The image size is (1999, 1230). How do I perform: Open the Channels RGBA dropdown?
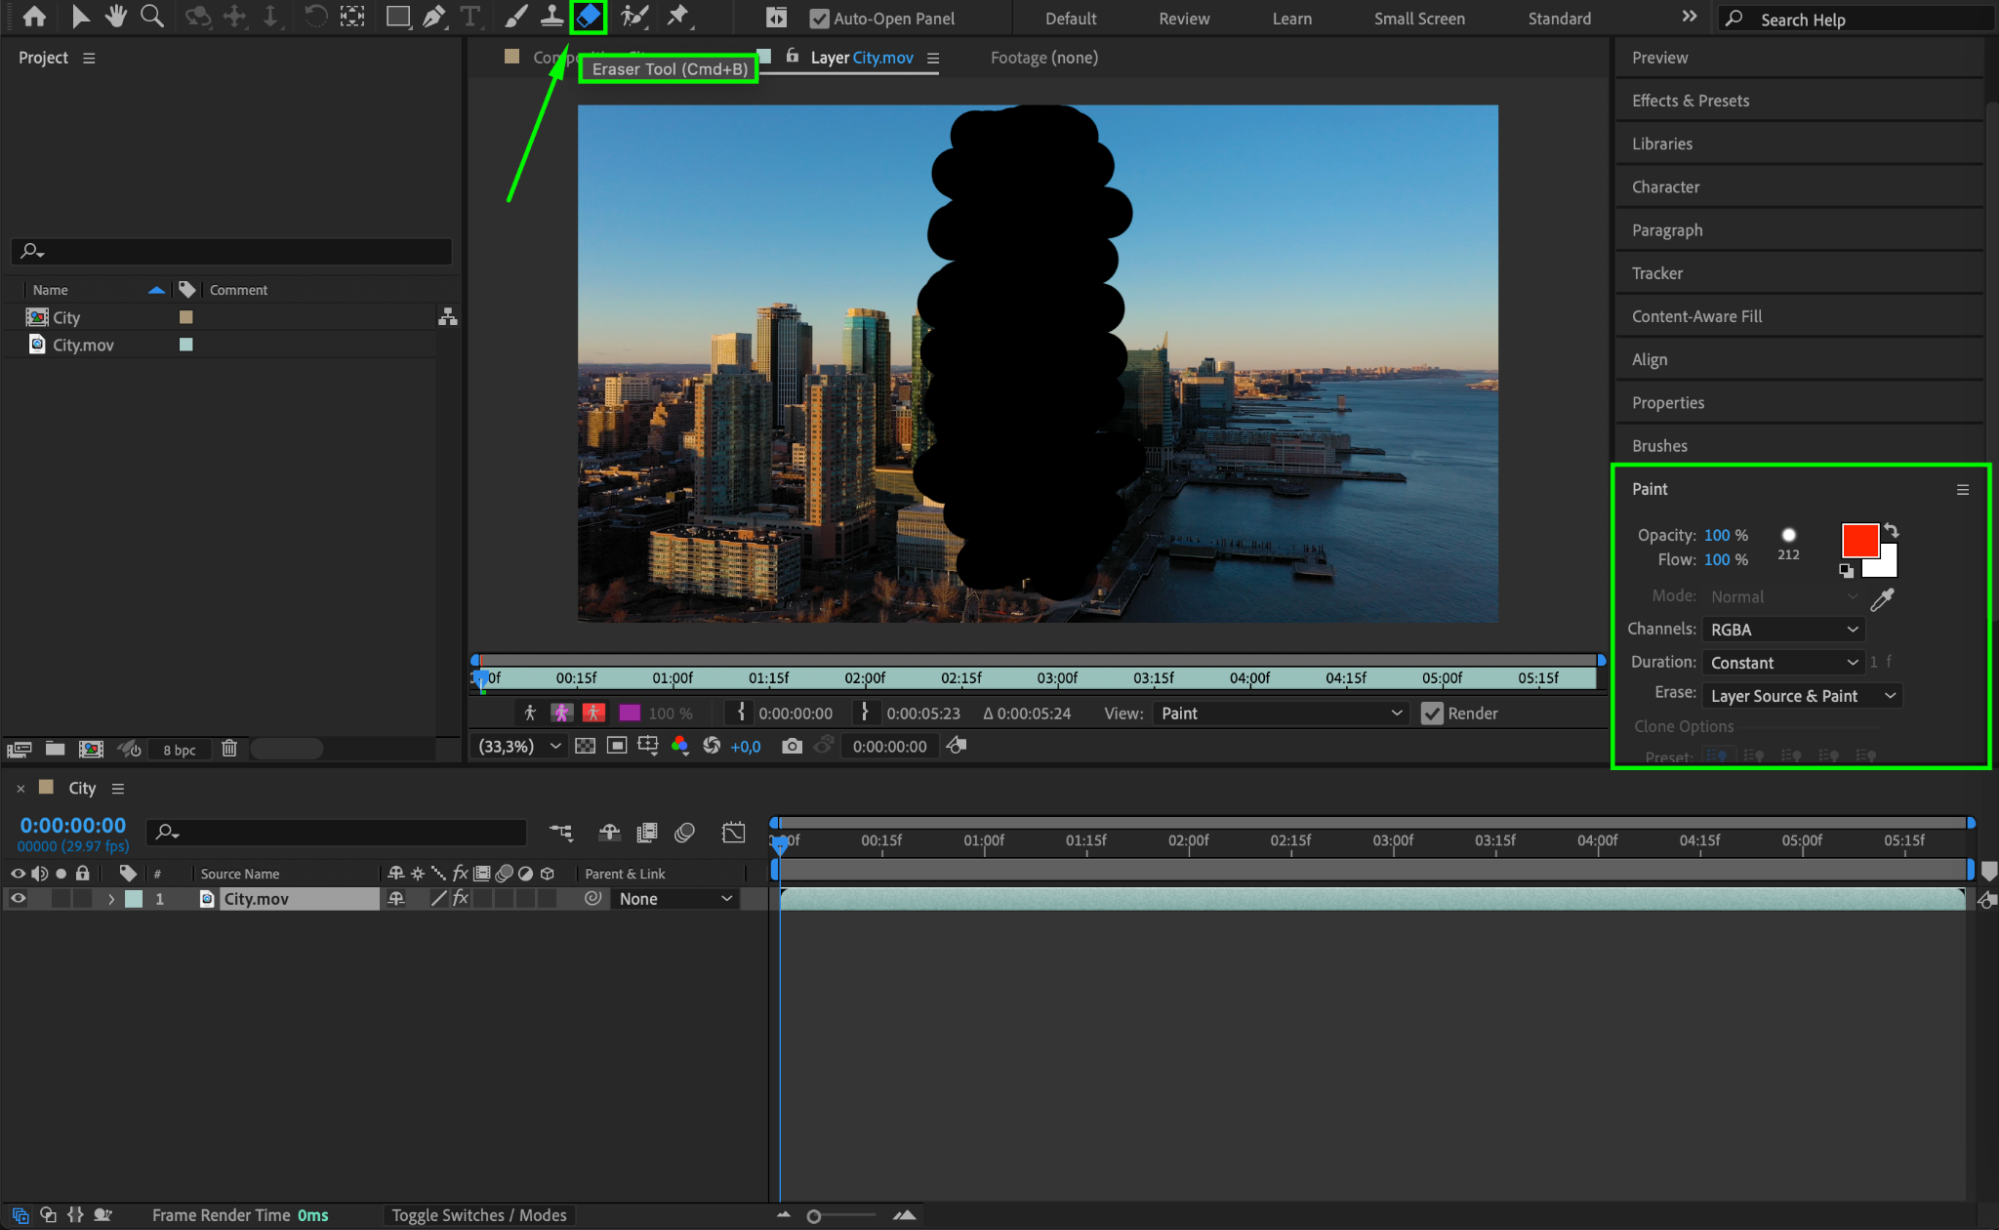(1783, 629)
